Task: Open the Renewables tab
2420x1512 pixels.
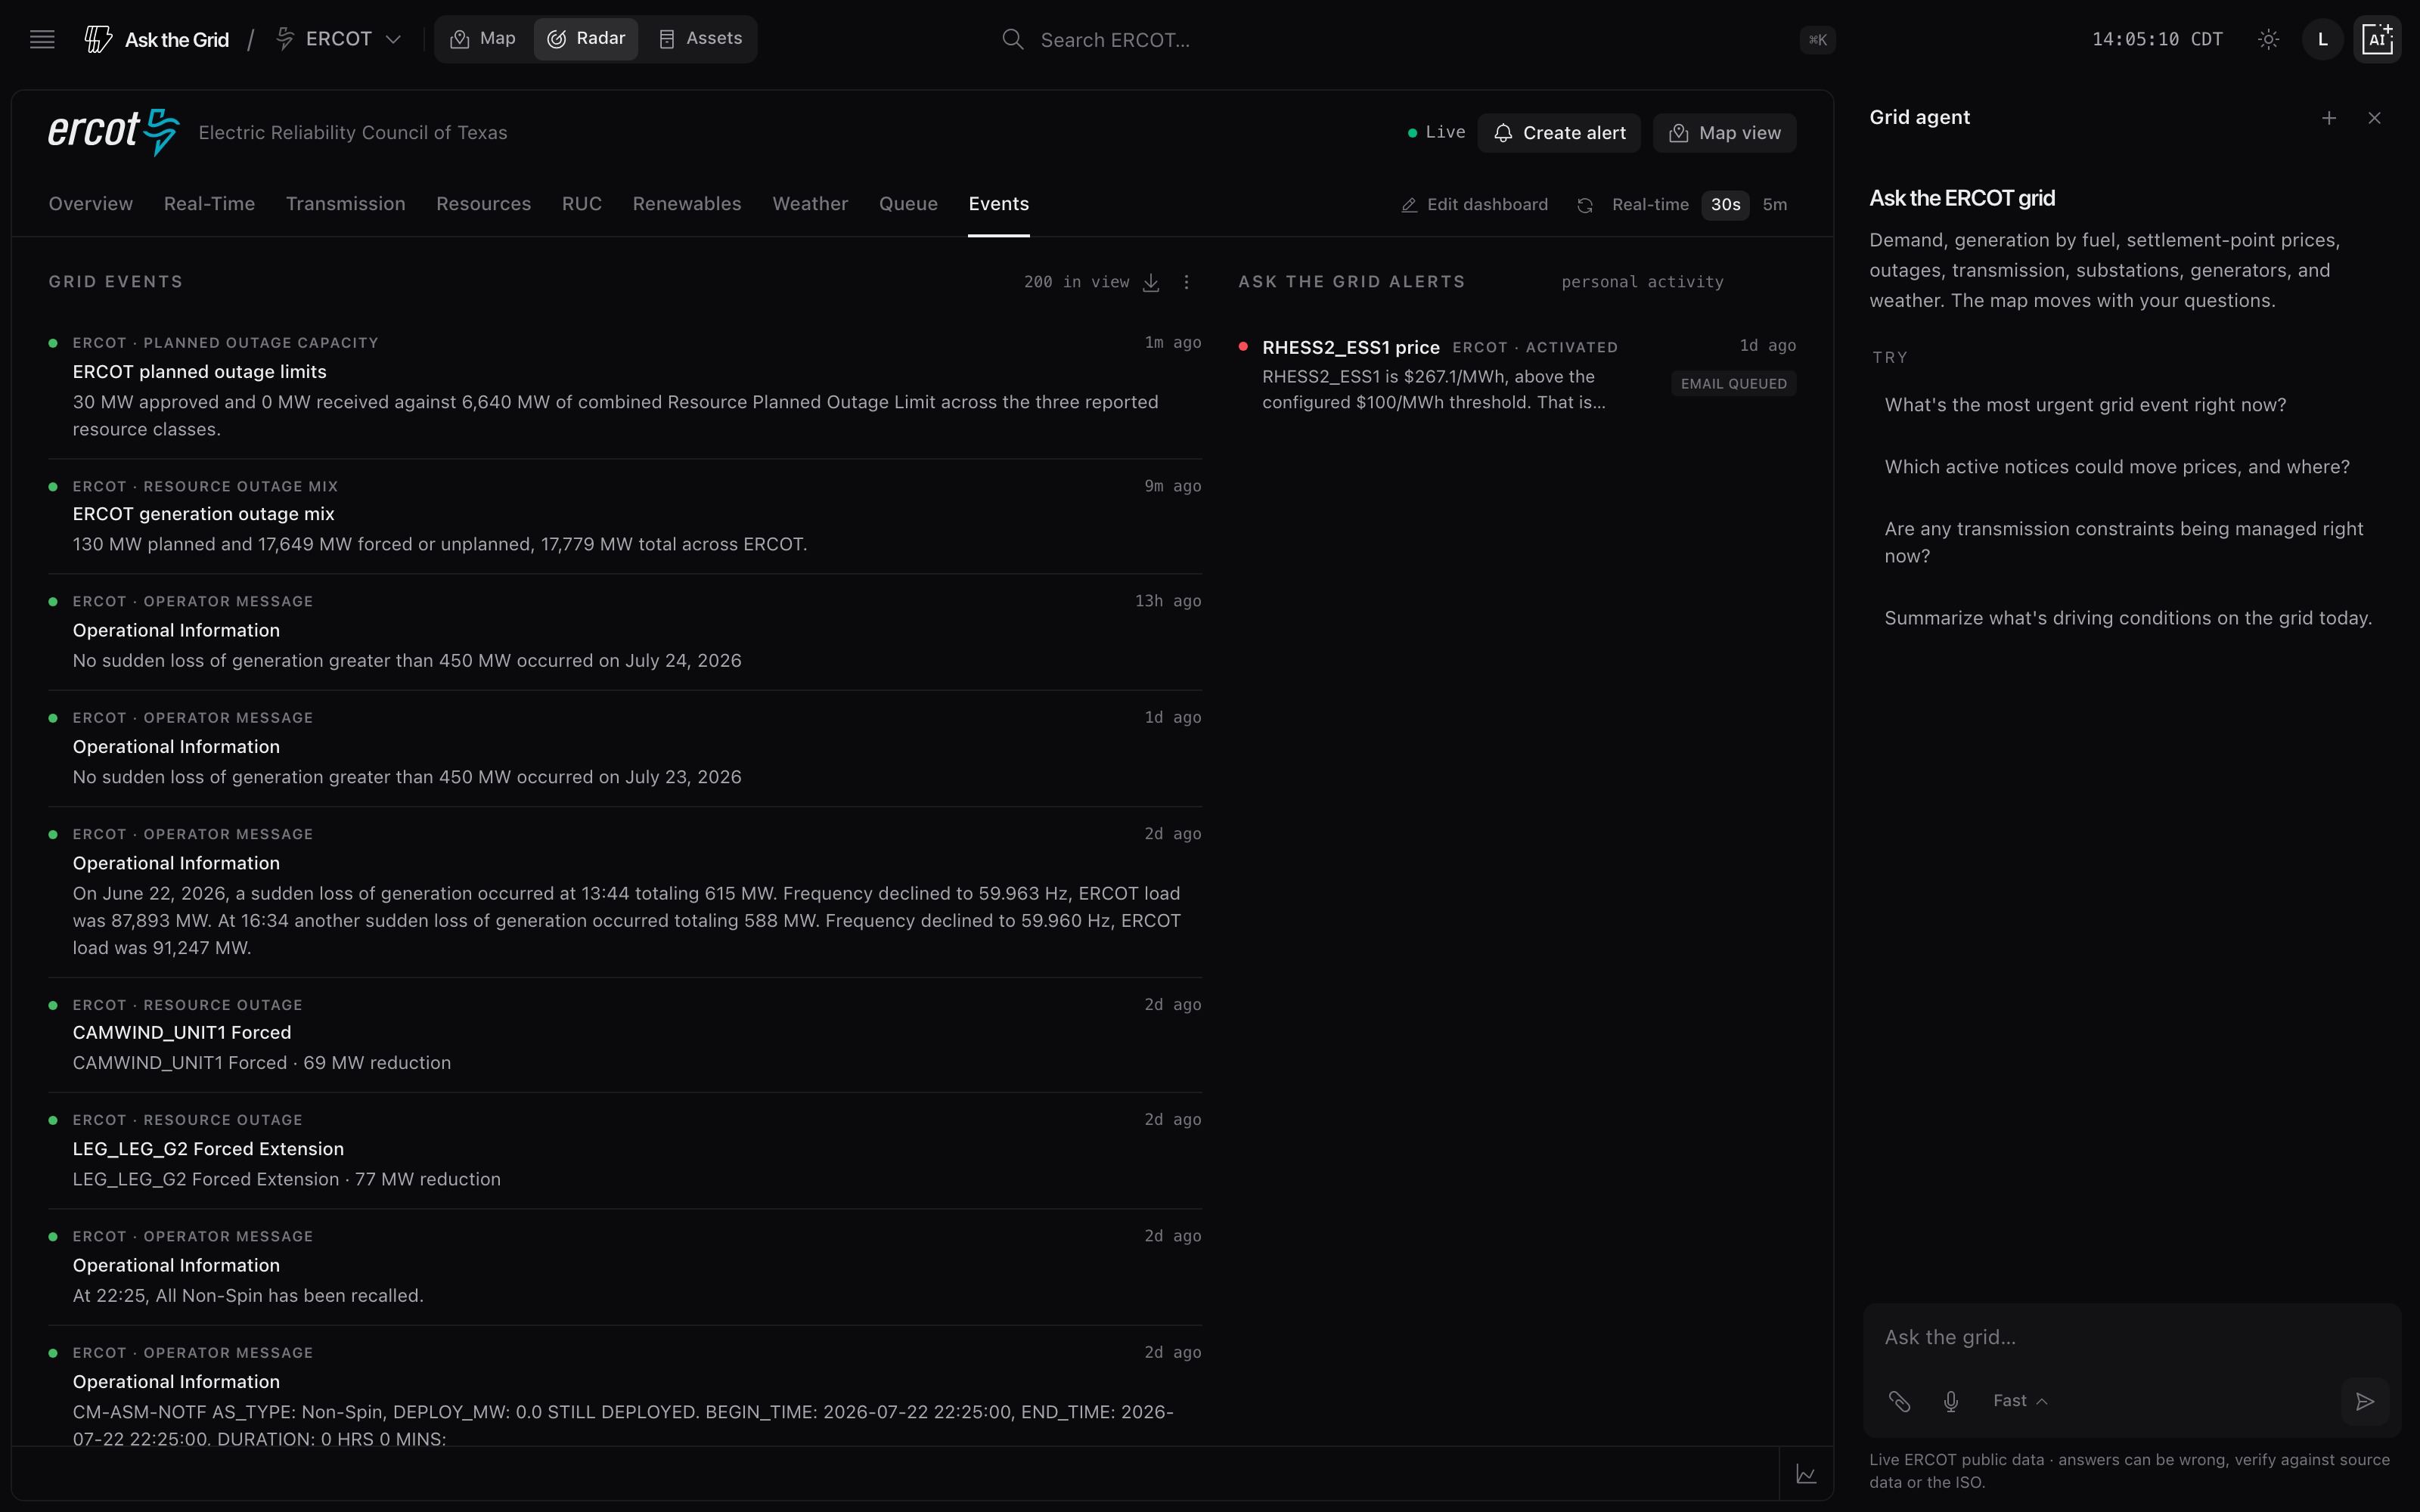Action: [687, 204]
